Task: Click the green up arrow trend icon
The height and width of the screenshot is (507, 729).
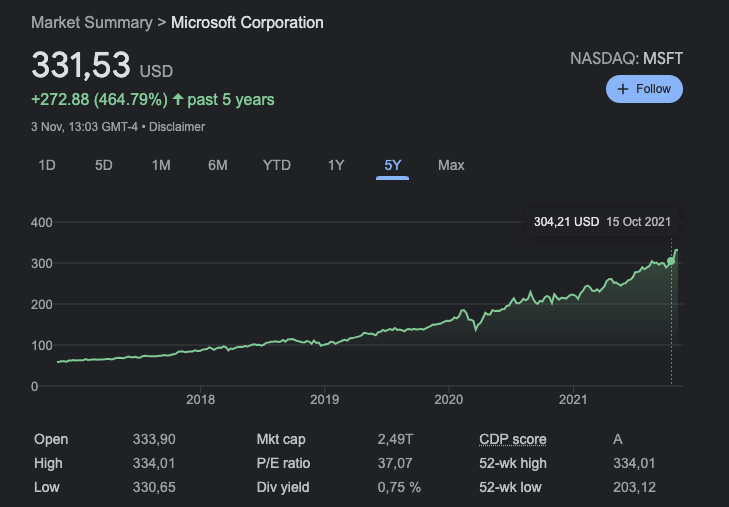Action: click(178, 99)
